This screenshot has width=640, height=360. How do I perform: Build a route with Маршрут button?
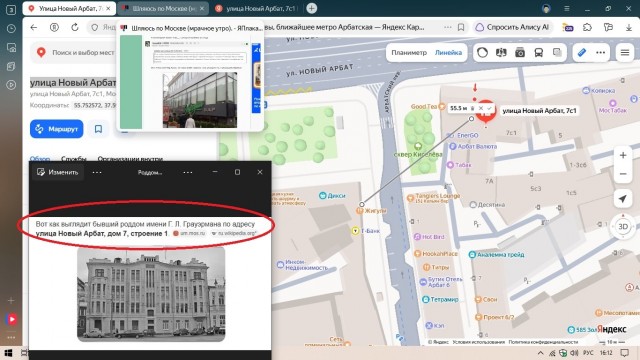pos(56,129)
